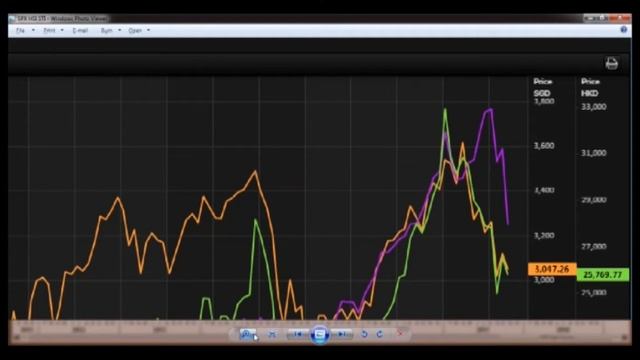Delete the photo with red X
640x360 pixels.
point(400,334)
